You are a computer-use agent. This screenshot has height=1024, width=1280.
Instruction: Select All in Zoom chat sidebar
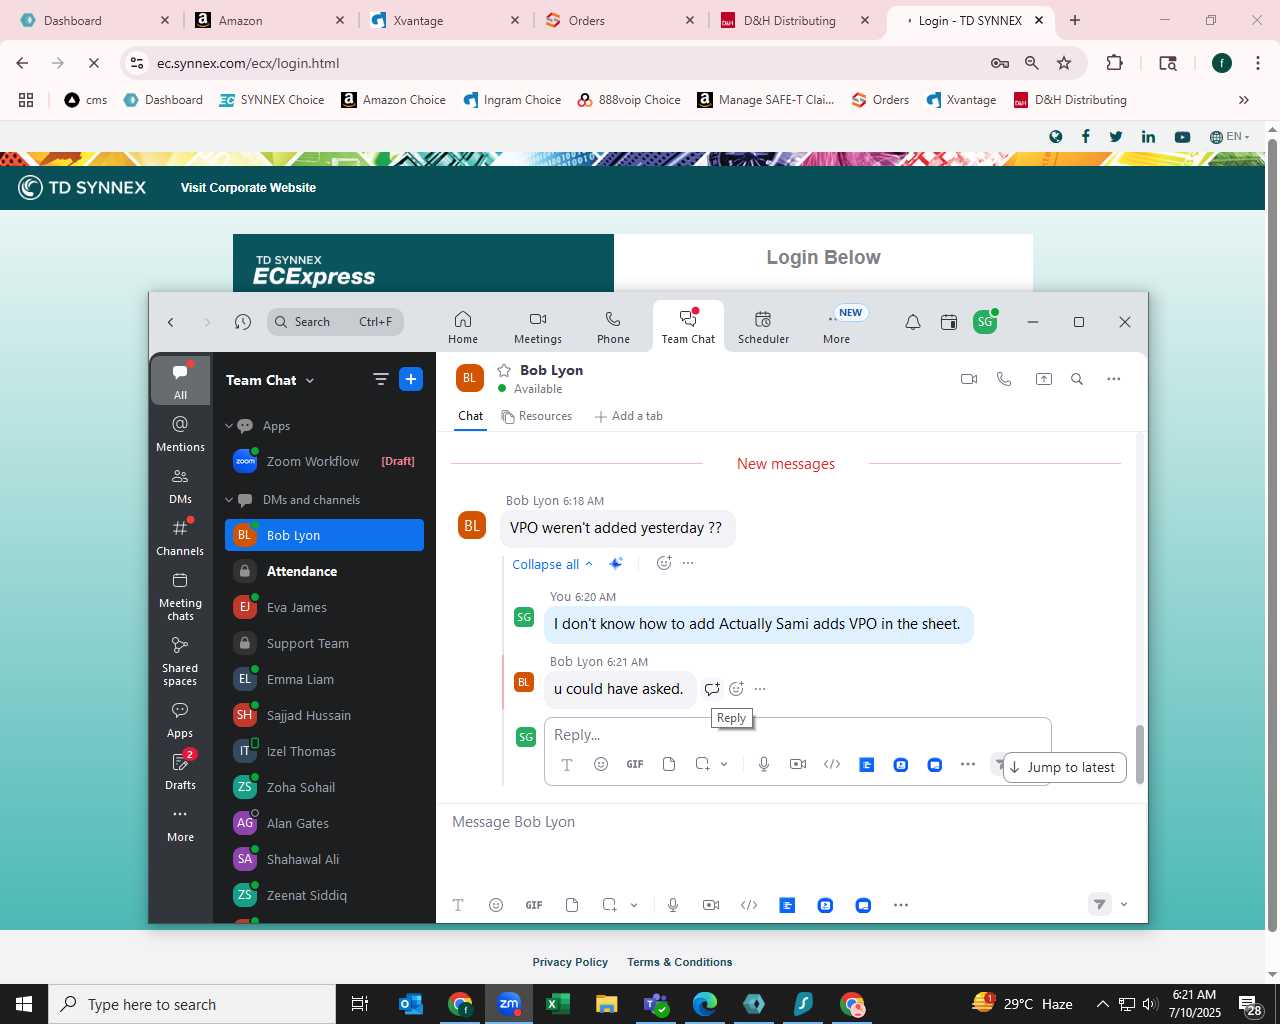(180, 381)
